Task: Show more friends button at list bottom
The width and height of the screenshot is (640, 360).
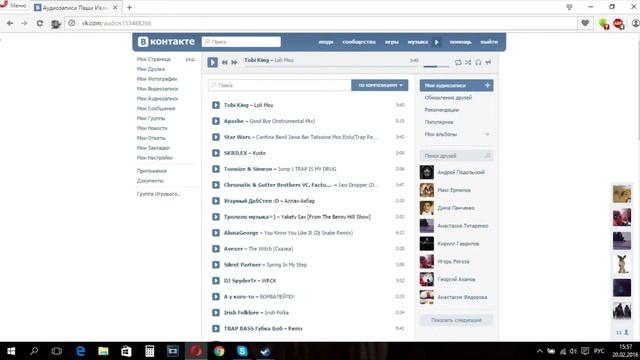Action: tap(456, 320)
